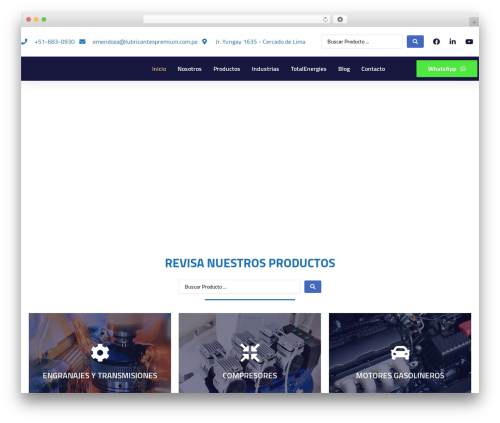Click the products section search magnifier button
The width and height of the screenshot is (500, 423).
[313, 287]
